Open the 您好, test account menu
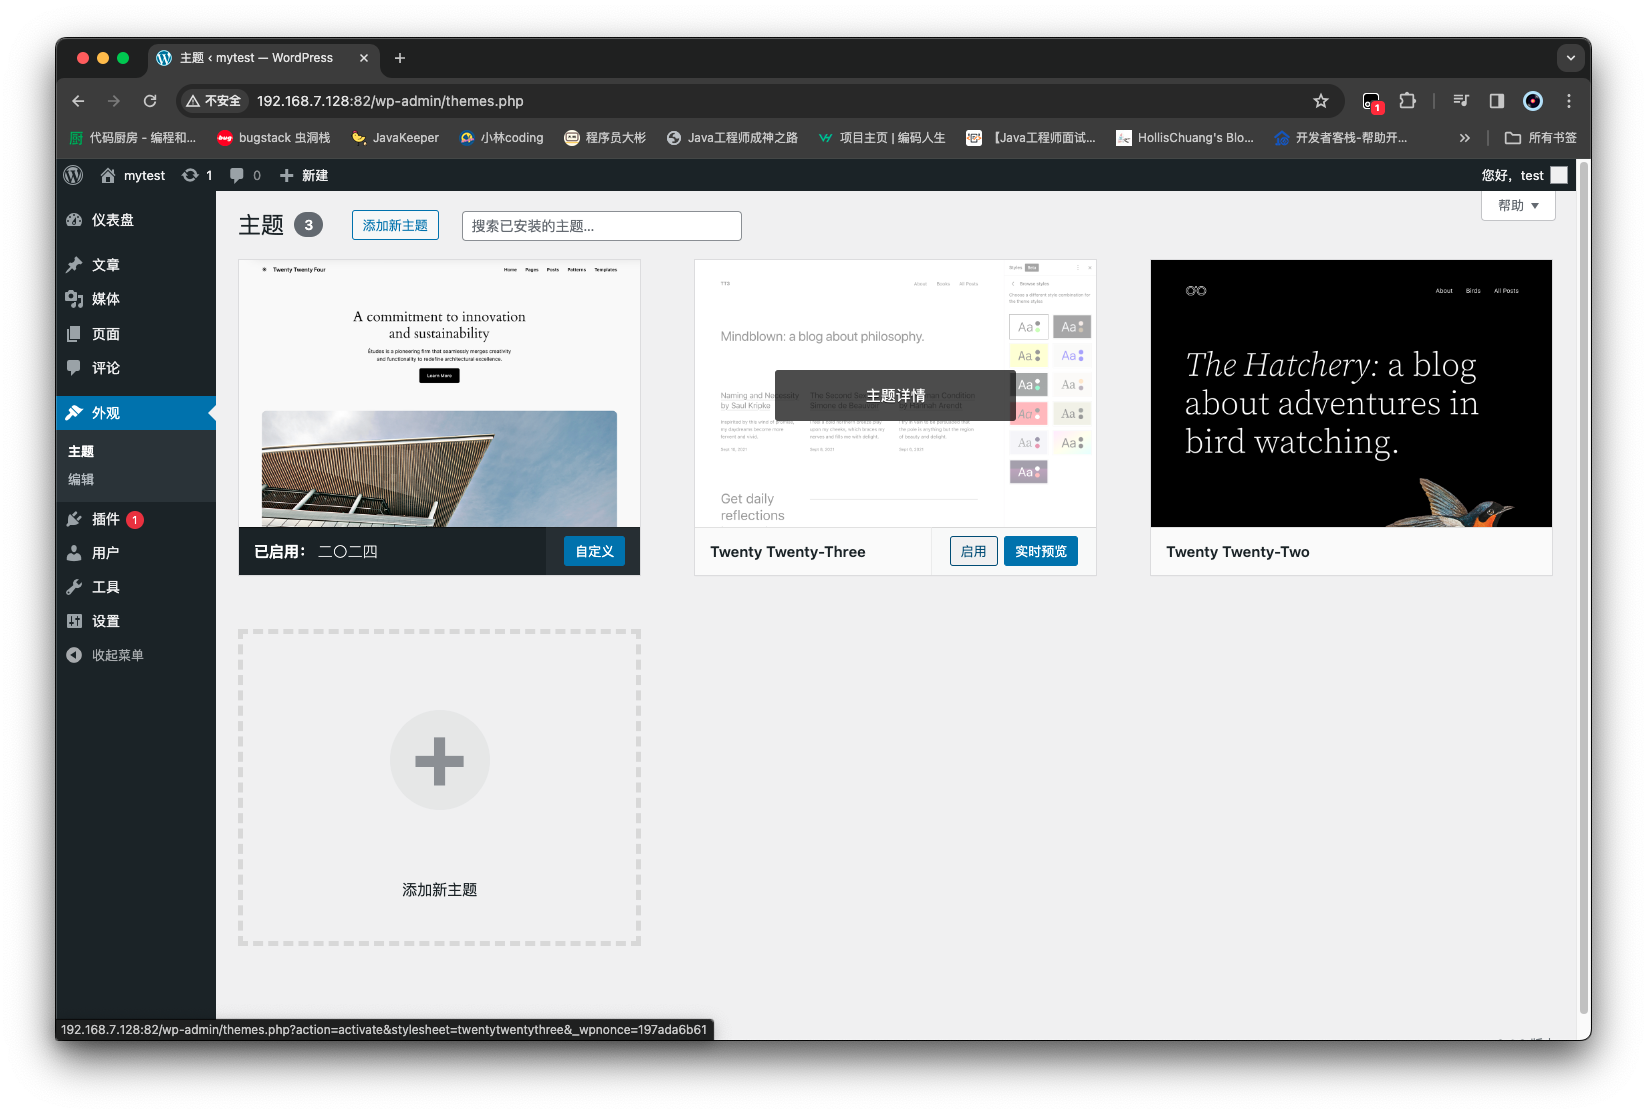Image resolution: width=1647 pixels, height=1114 pixels. (1524, 175)
